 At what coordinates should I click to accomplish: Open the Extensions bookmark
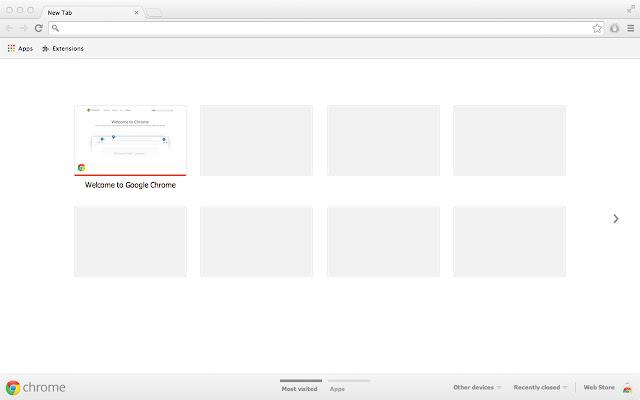pos(63,48)
